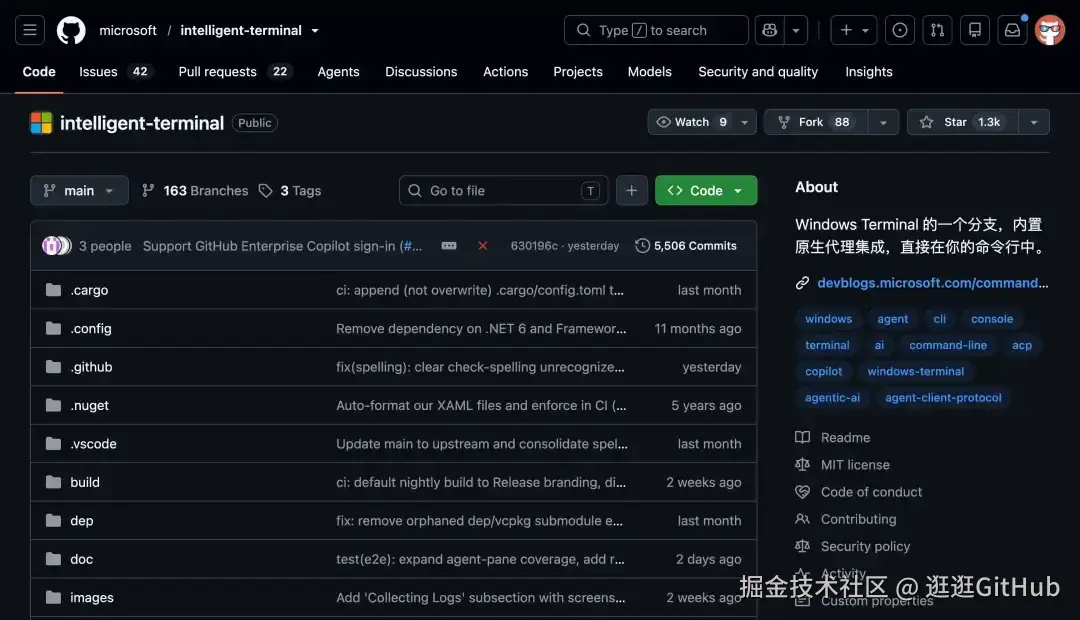The width and height of the screenshot is (1080, 620).
Task: Open the hamburger navigation menu
Action: click(x=30, y=30)
